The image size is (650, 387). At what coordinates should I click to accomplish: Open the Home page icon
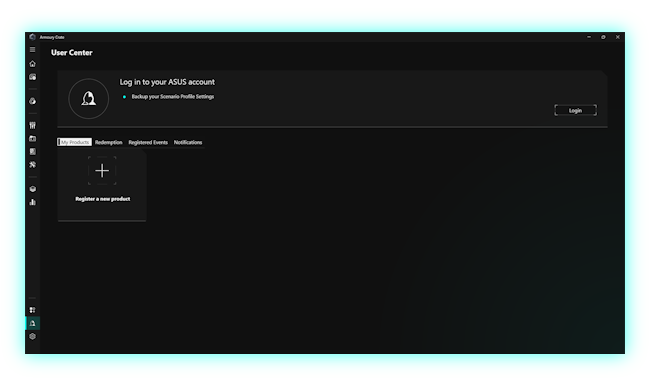(x=32, y=63)
